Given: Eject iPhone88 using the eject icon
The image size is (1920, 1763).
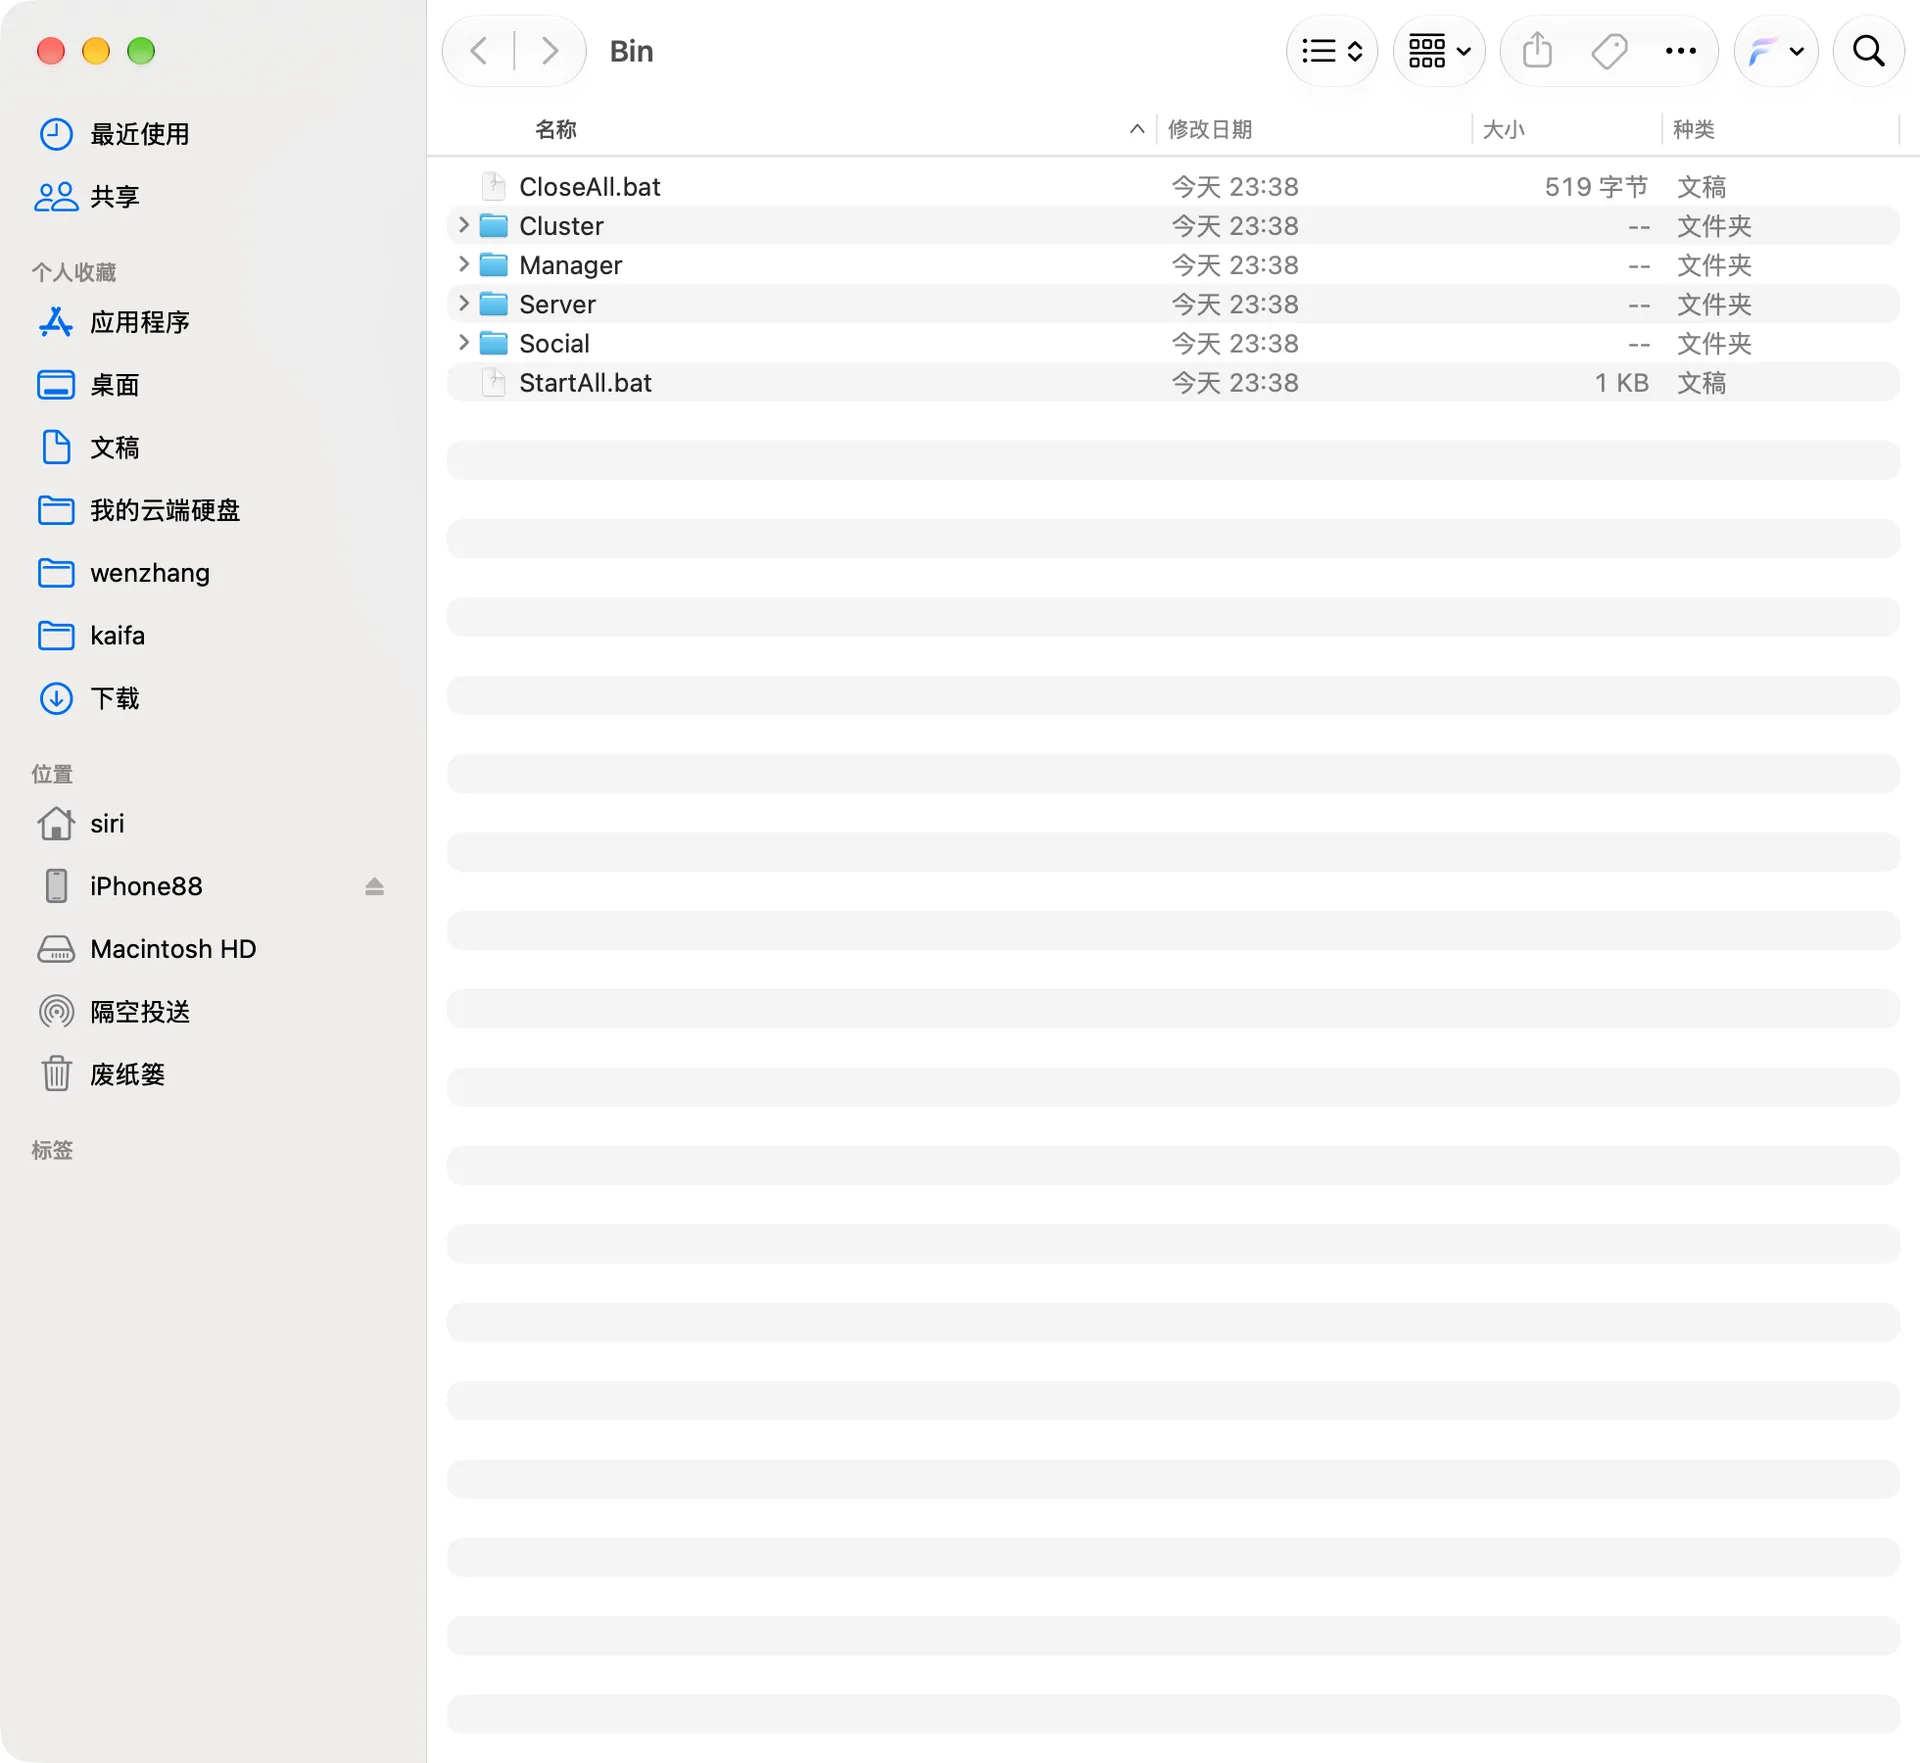Looking at the screenshot, I should (x=374, y=886).
